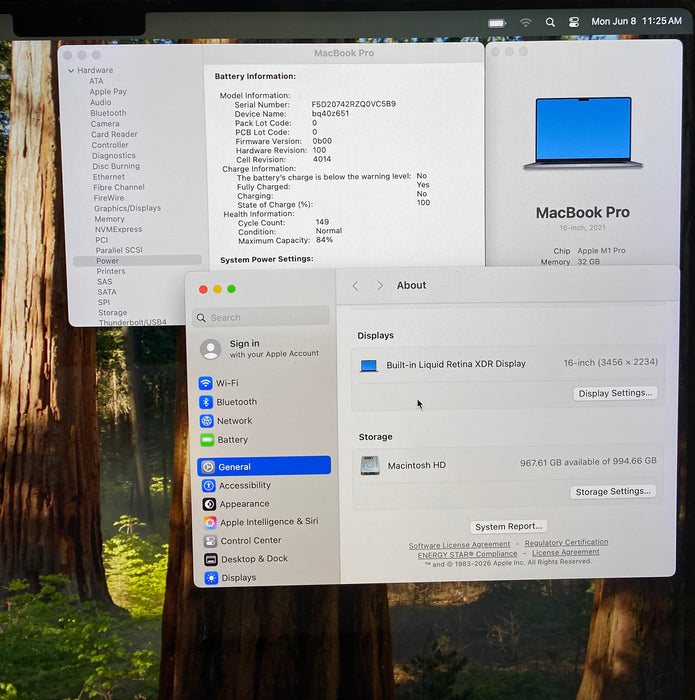
Task: Click the Sign in account avatar
Action: (211, 349)
